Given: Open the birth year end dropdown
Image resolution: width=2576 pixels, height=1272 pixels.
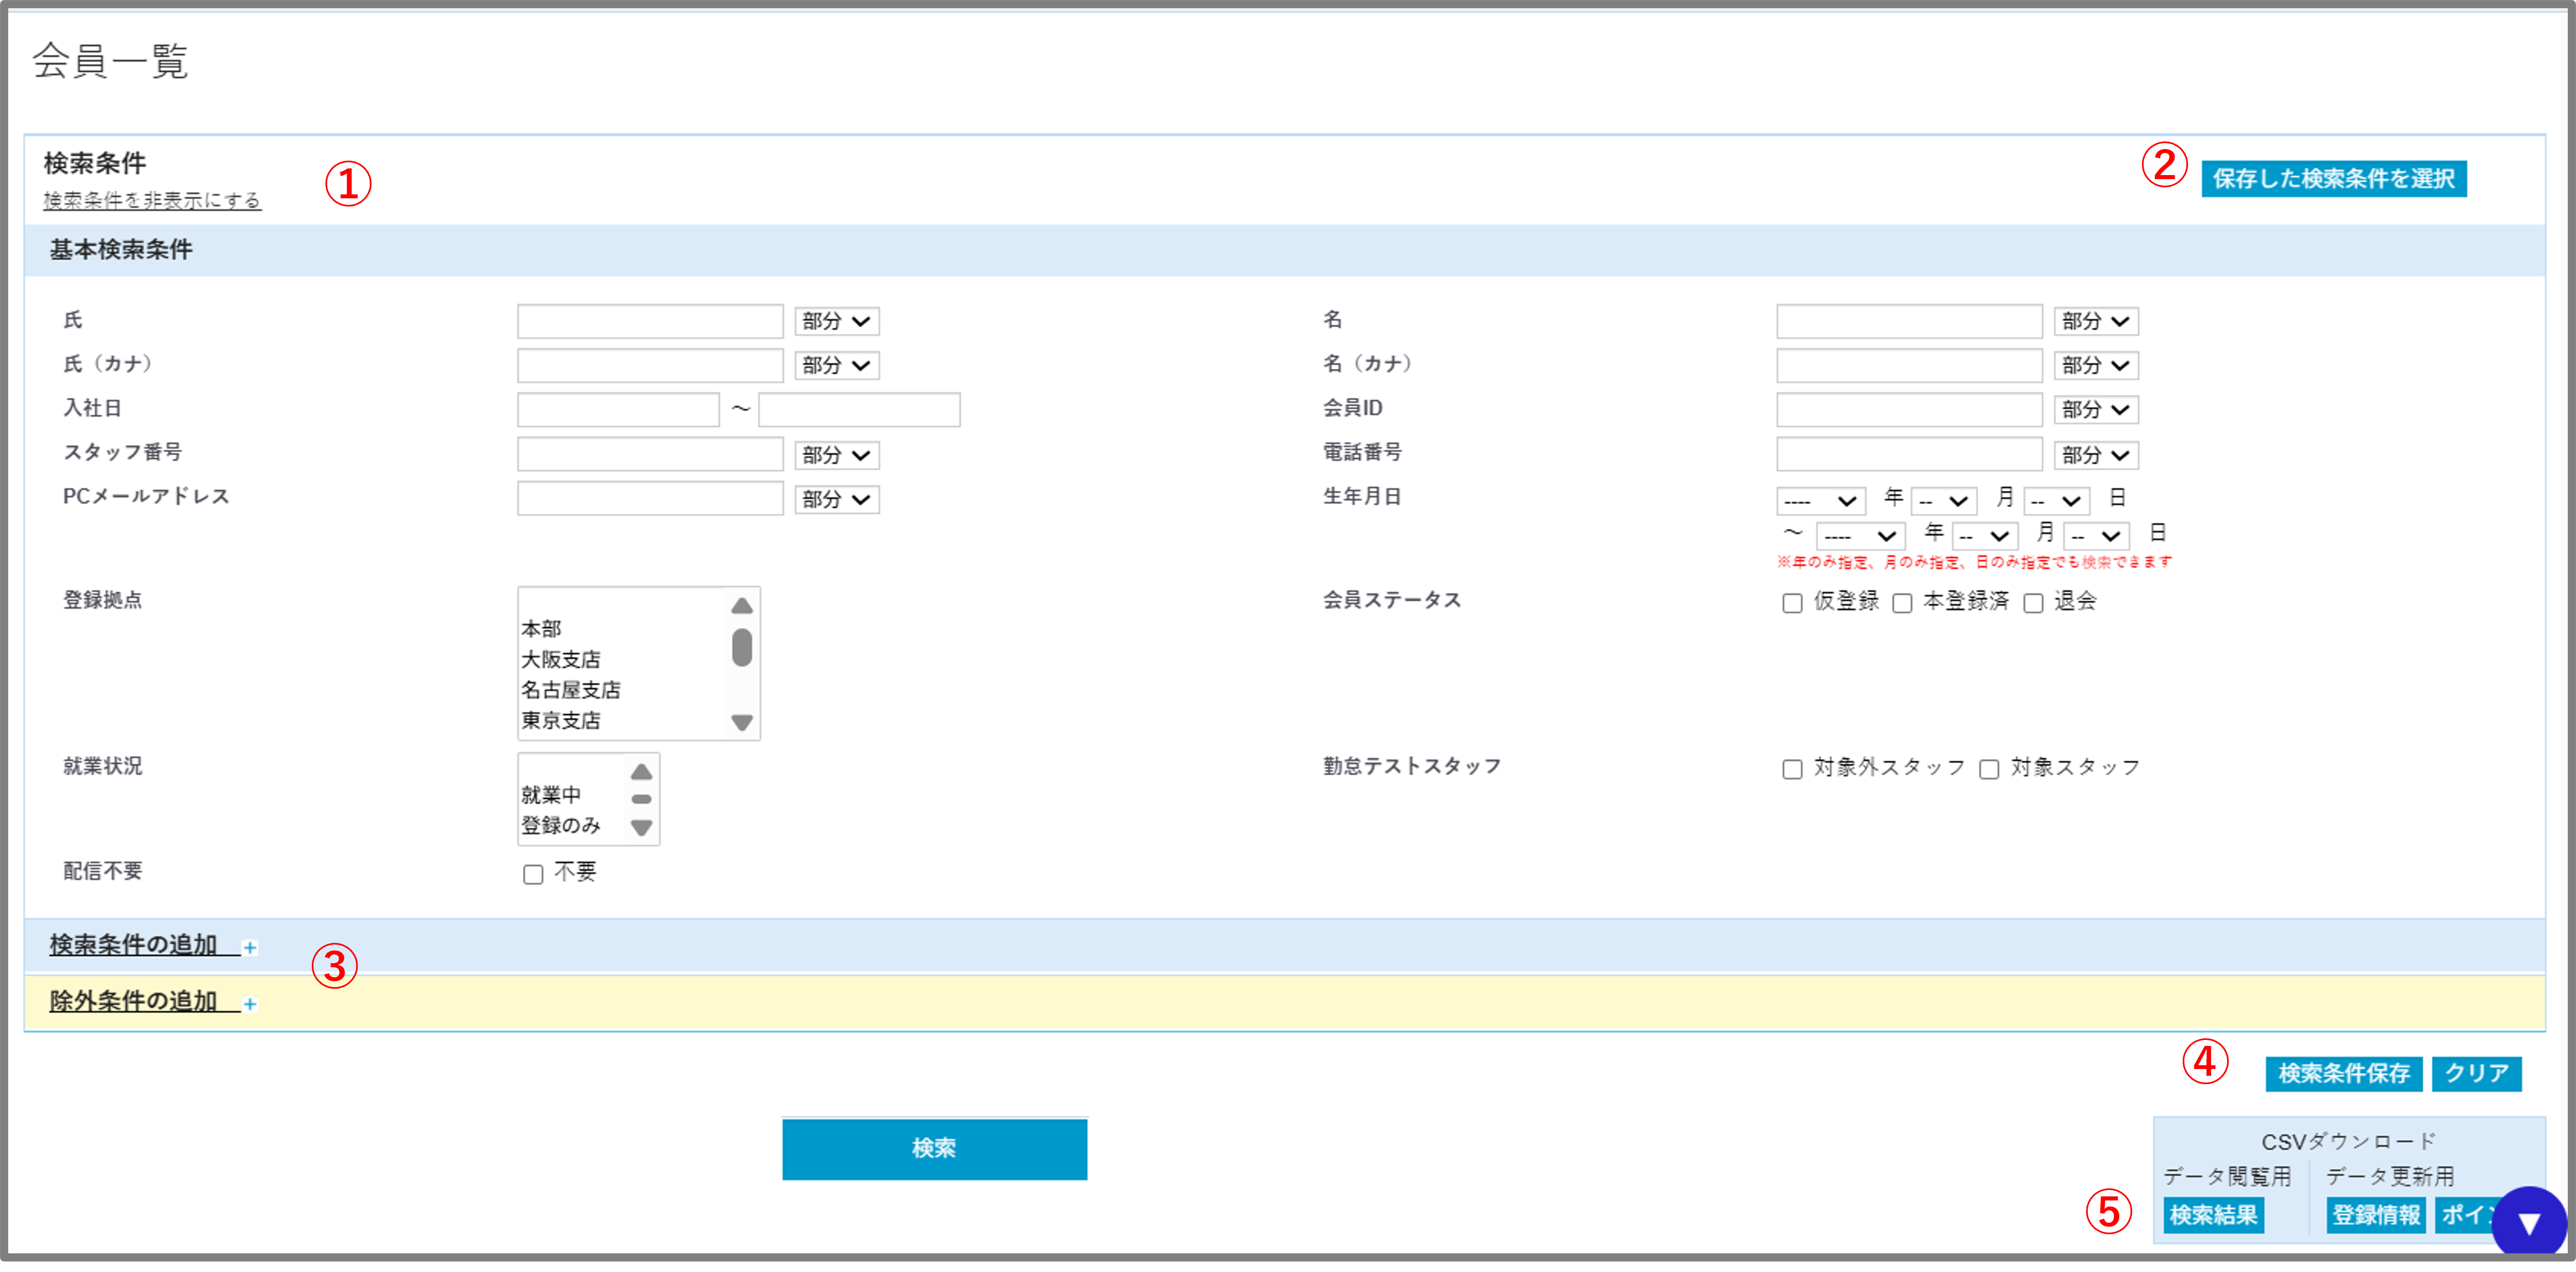Looking at the screenshot, I should point(1861,536).
